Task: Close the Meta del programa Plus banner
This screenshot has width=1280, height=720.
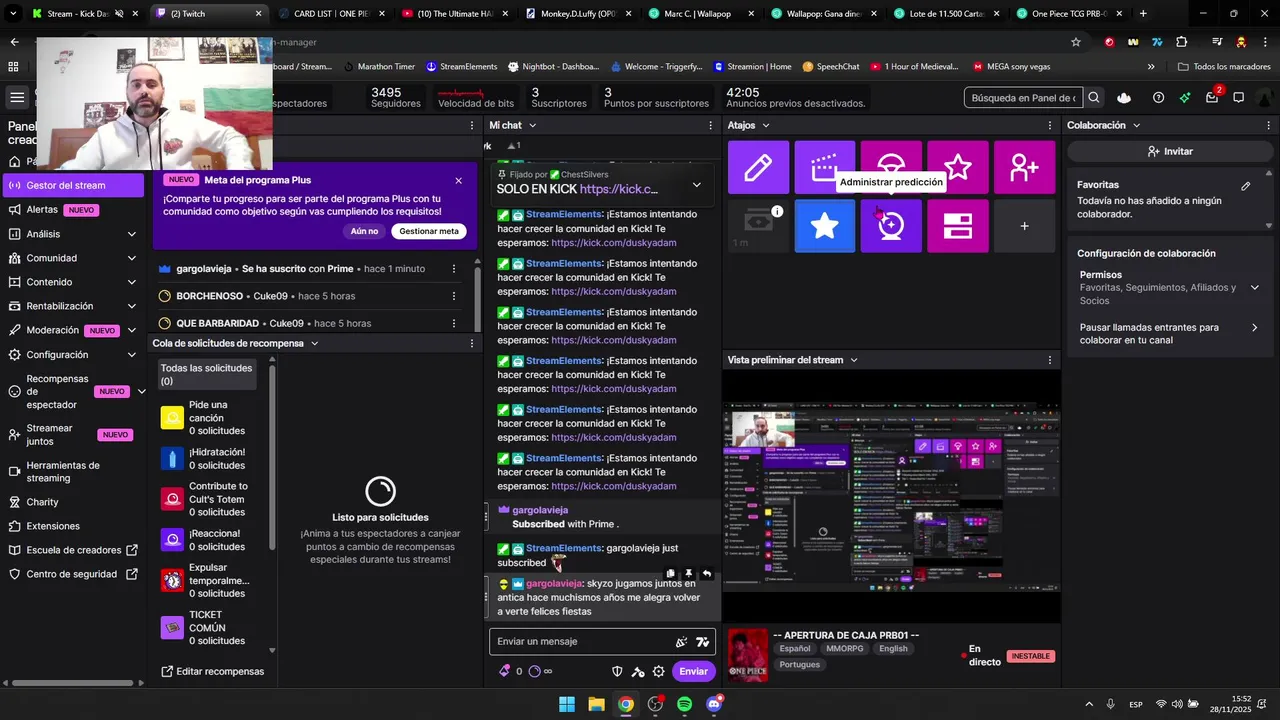Action: [458, 181]
